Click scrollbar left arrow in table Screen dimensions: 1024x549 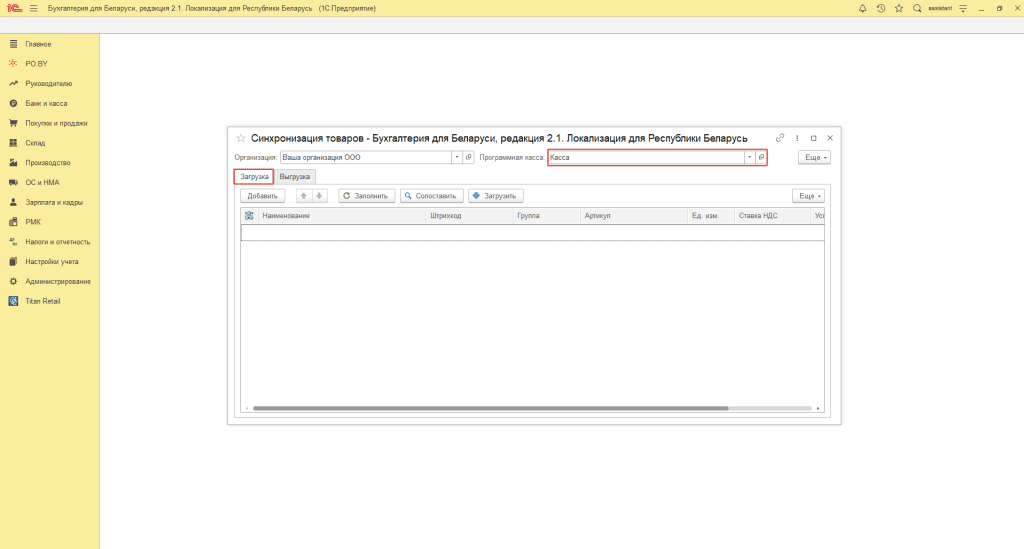(247, 409)
